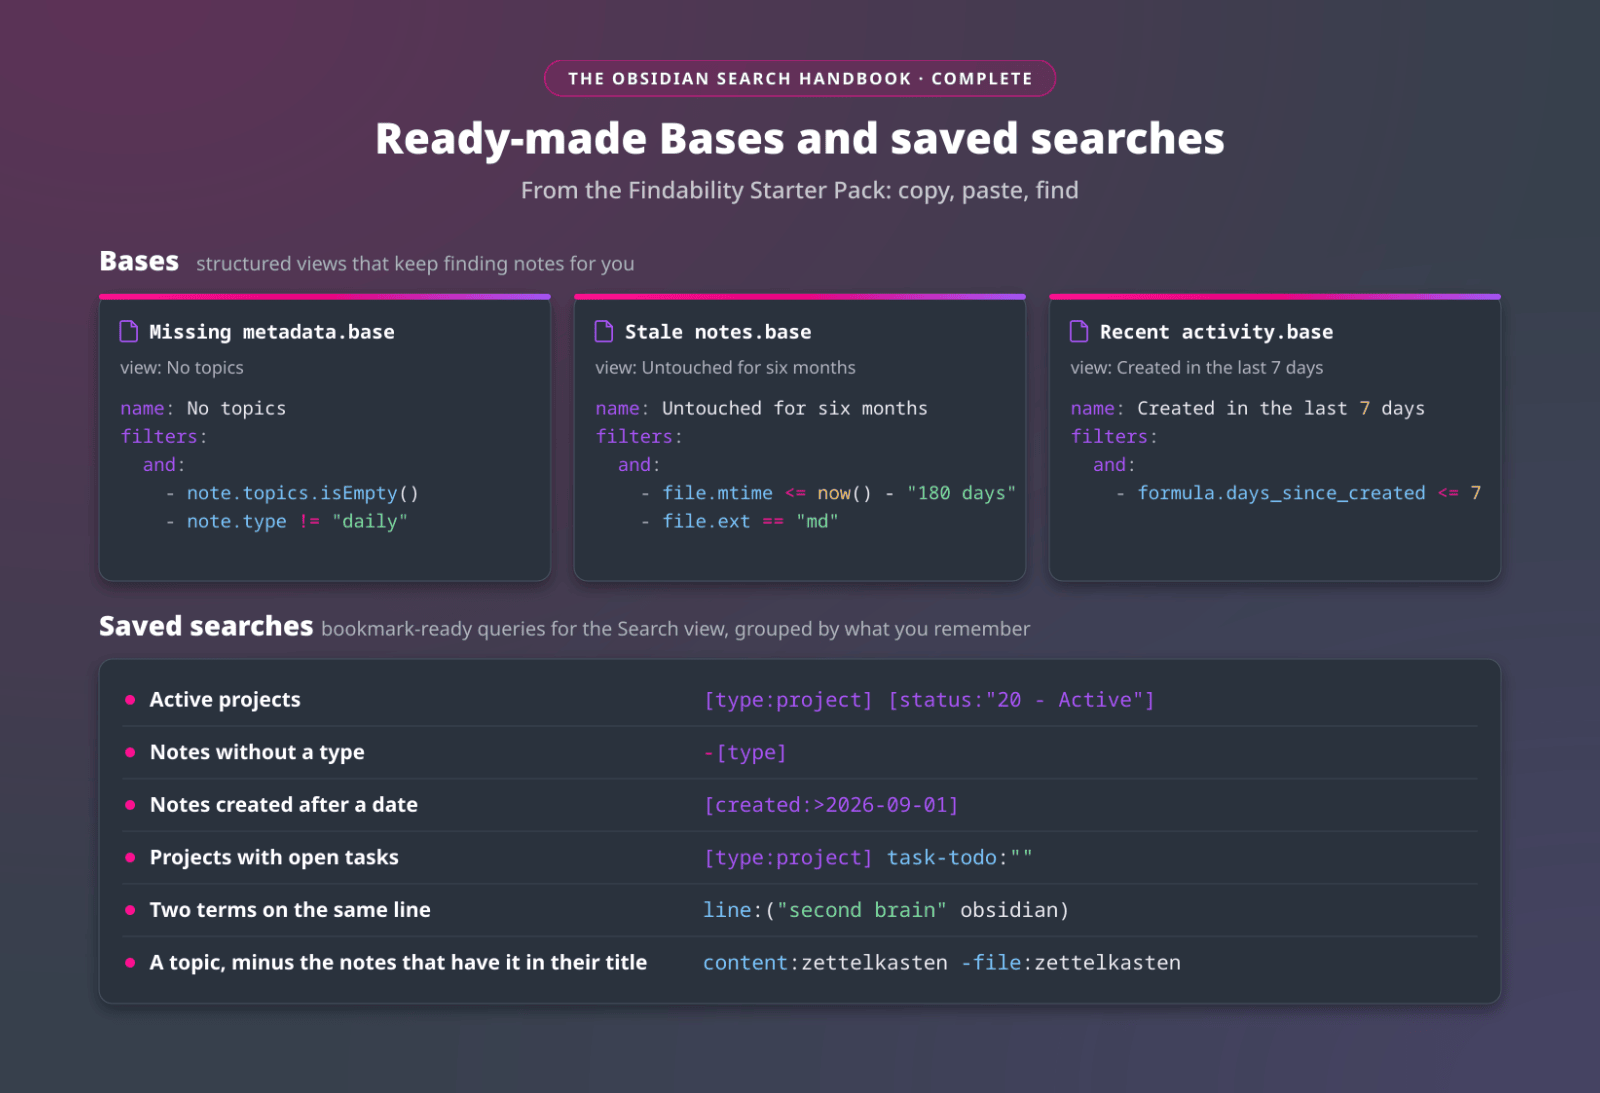
Task: Select the '-[type]' query
Action: click(x=745, y=752)
